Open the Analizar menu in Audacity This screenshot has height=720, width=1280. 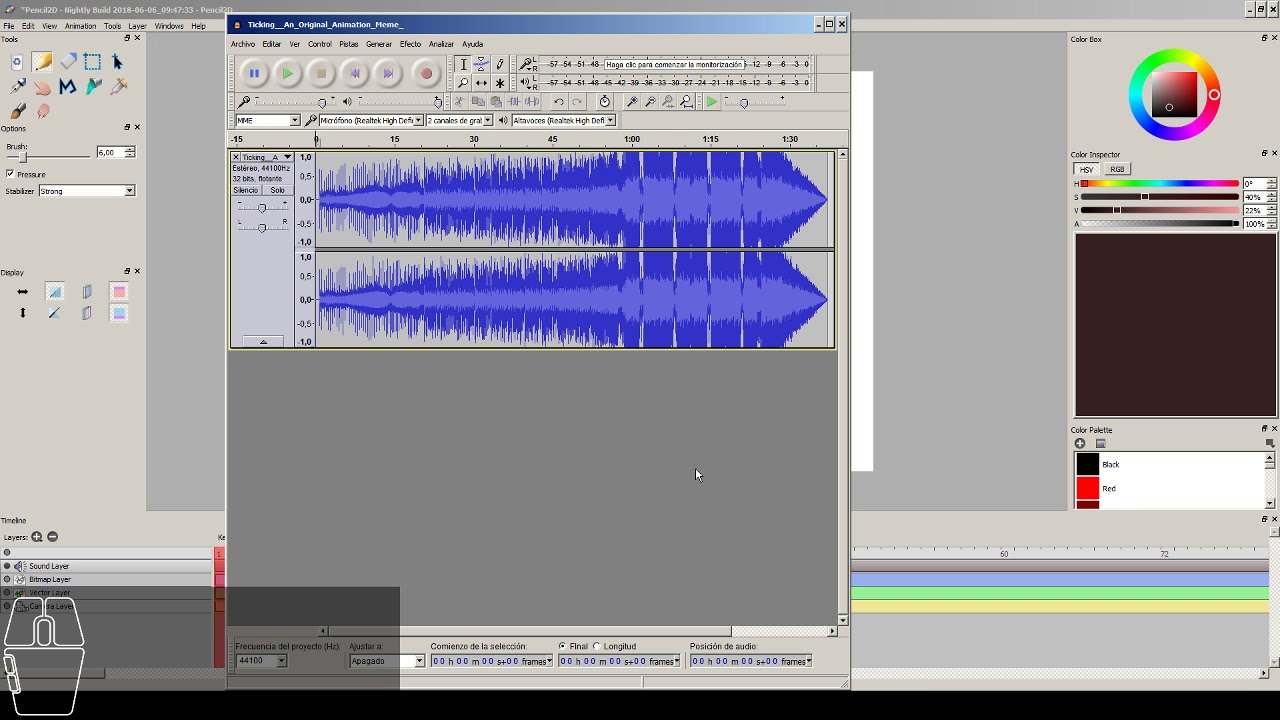[441, 44]
